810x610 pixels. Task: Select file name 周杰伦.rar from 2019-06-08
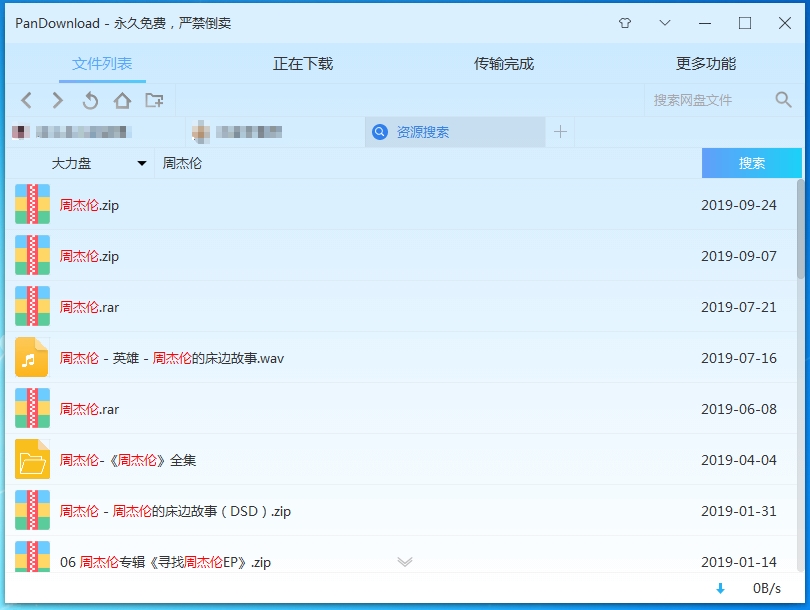tap(89, 409)
